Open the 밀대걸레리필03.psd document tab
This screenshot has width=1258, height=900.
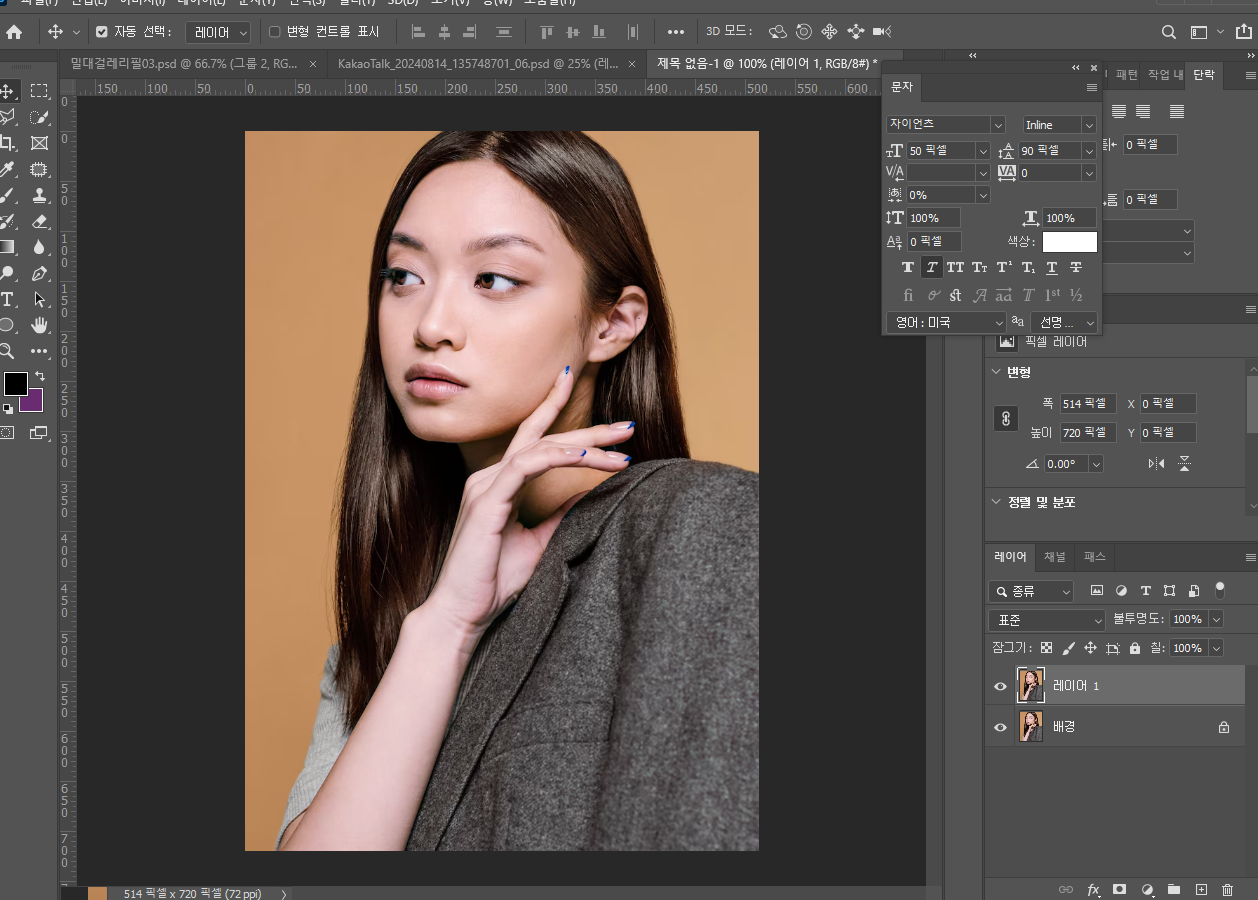click(x=184, y=64)
